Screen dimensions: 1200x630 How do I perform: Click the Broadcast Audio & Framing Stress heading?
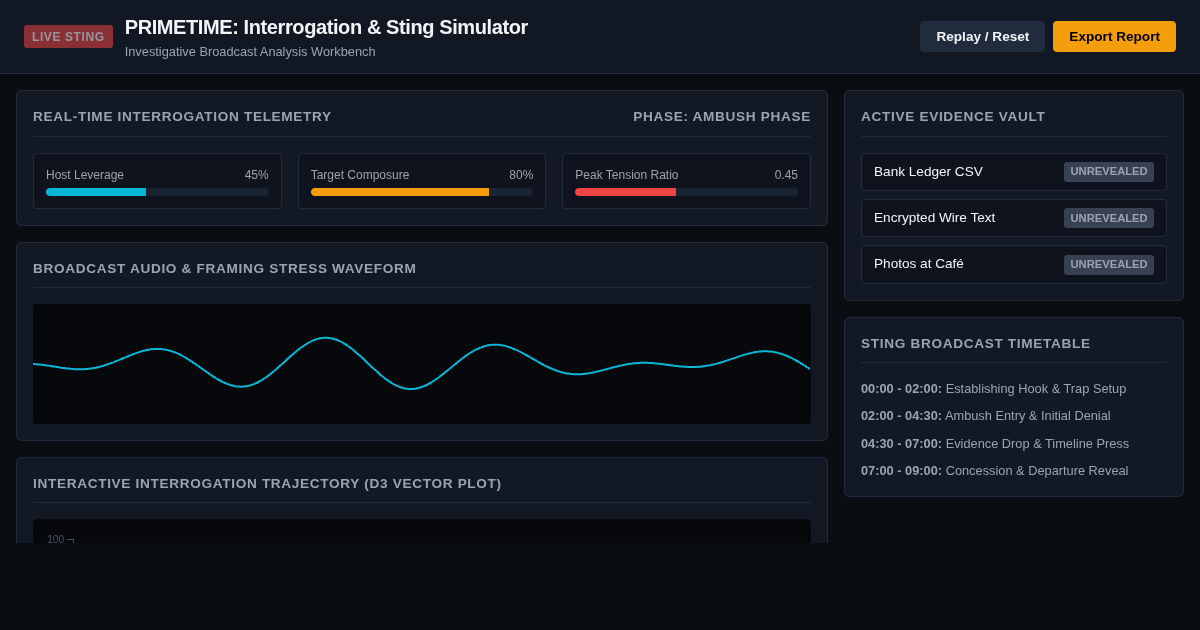(x=225, y=269)
